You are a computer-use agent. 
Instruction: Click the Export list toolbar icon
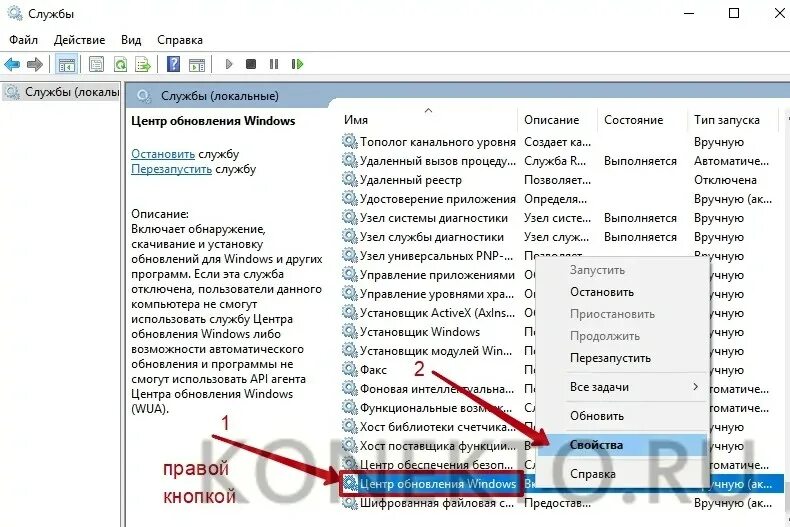click(143, 64)
